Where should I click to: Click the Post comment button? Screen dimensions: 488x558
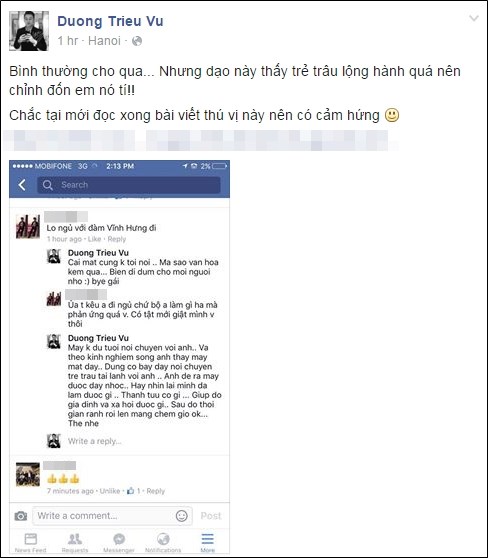[x=211, y=516]
